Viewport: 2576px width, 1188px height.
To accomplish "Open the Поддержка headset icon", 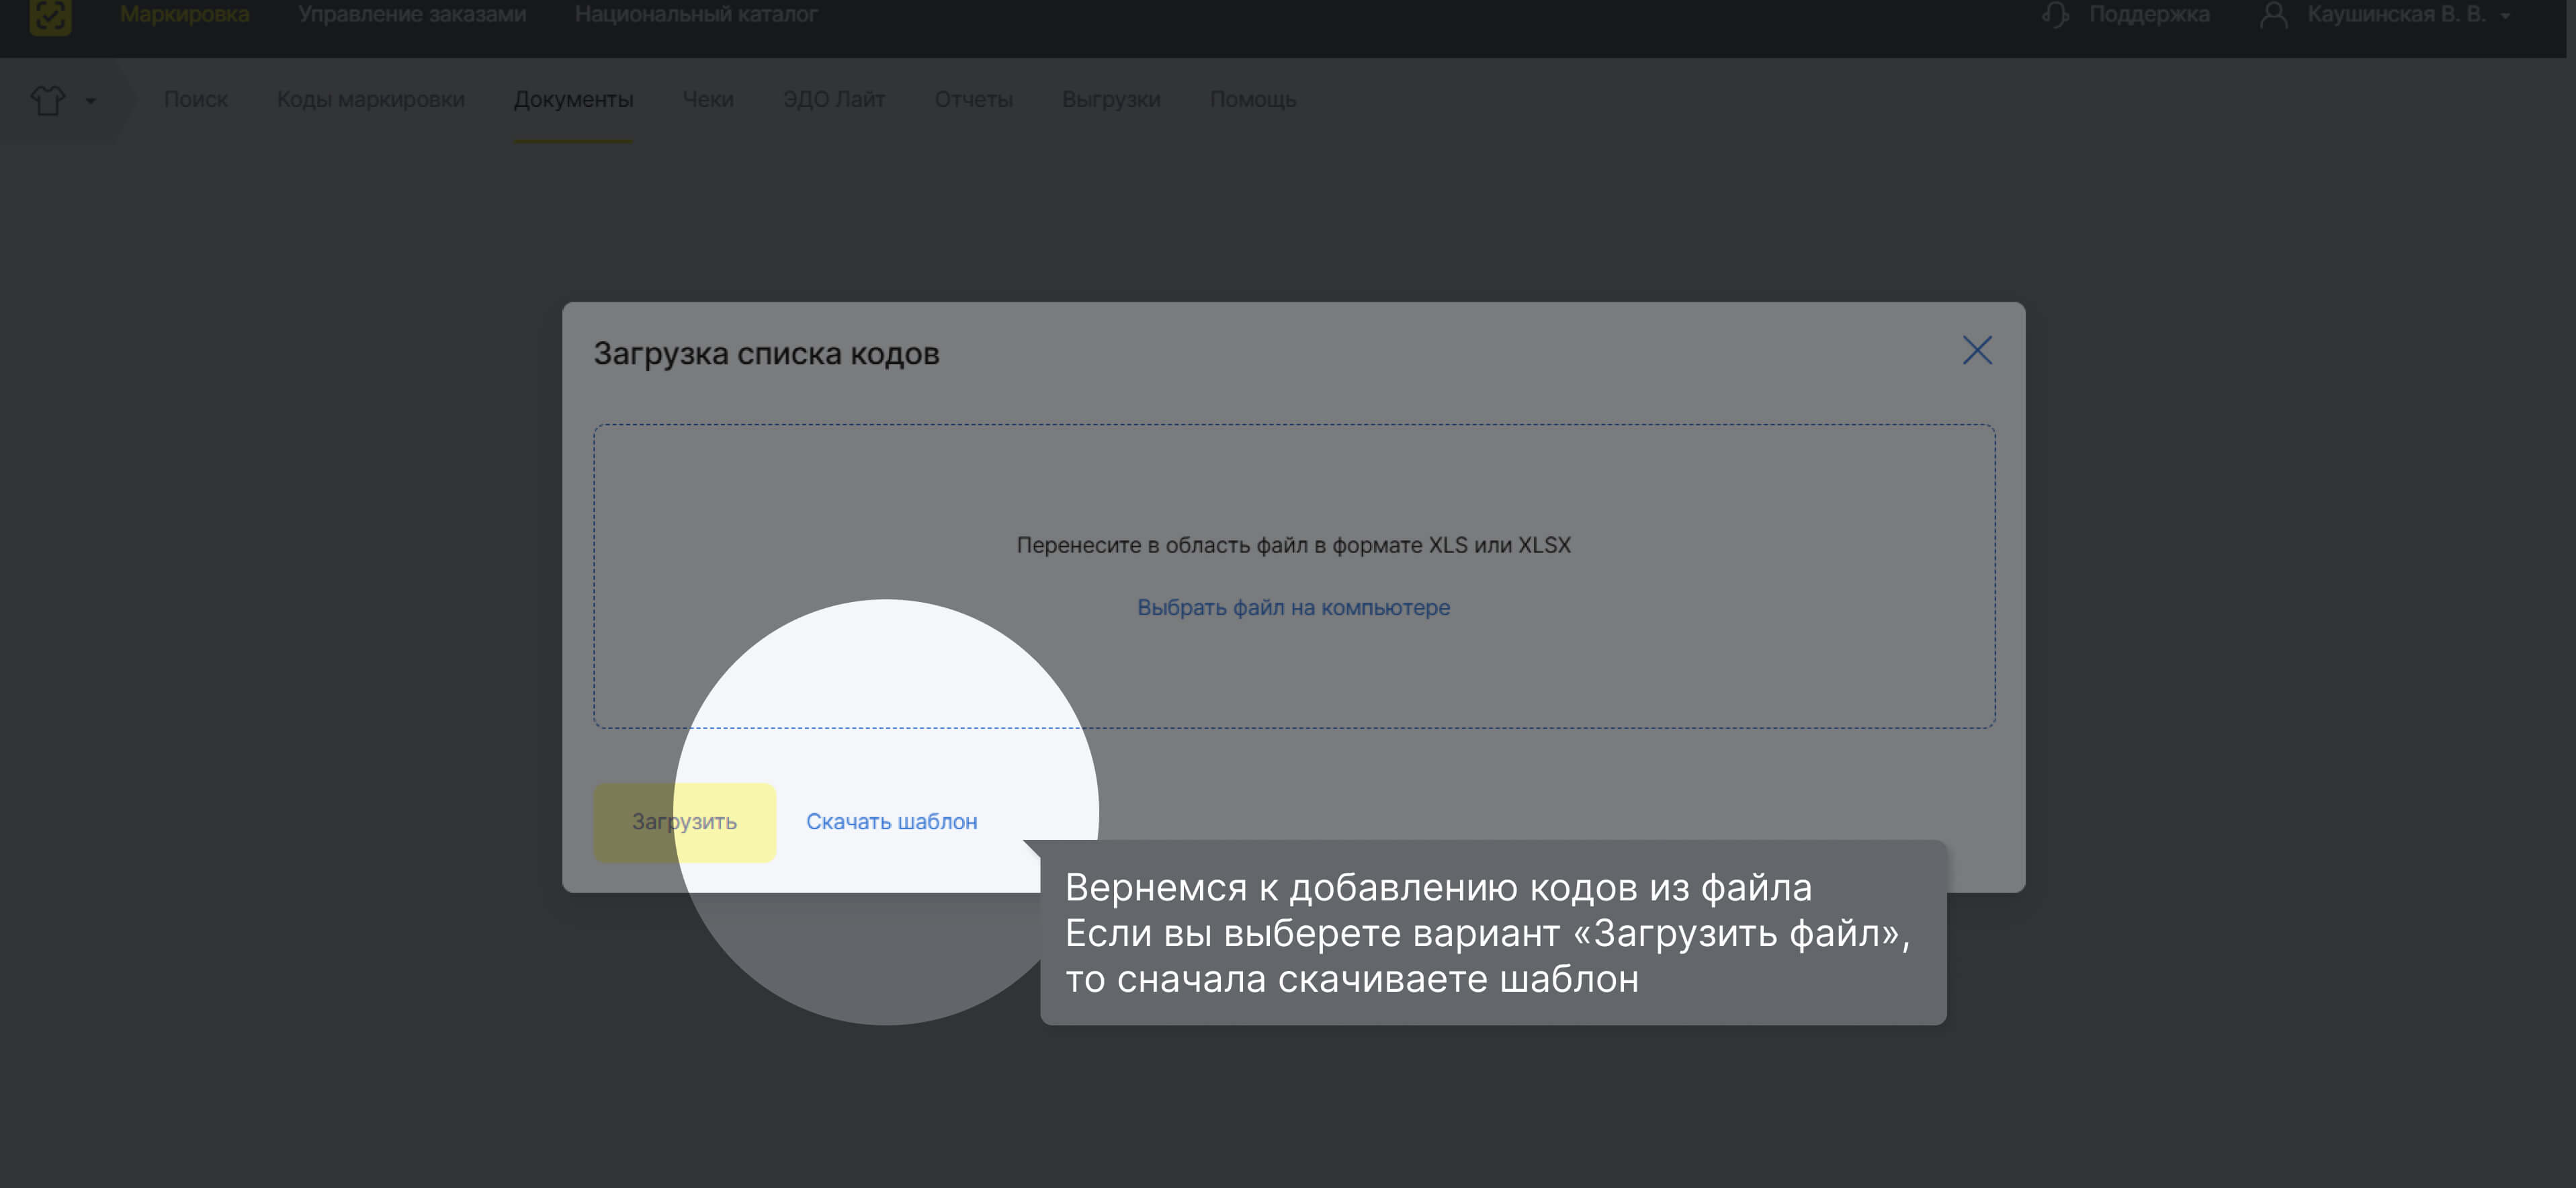I will click(2055, 14).
